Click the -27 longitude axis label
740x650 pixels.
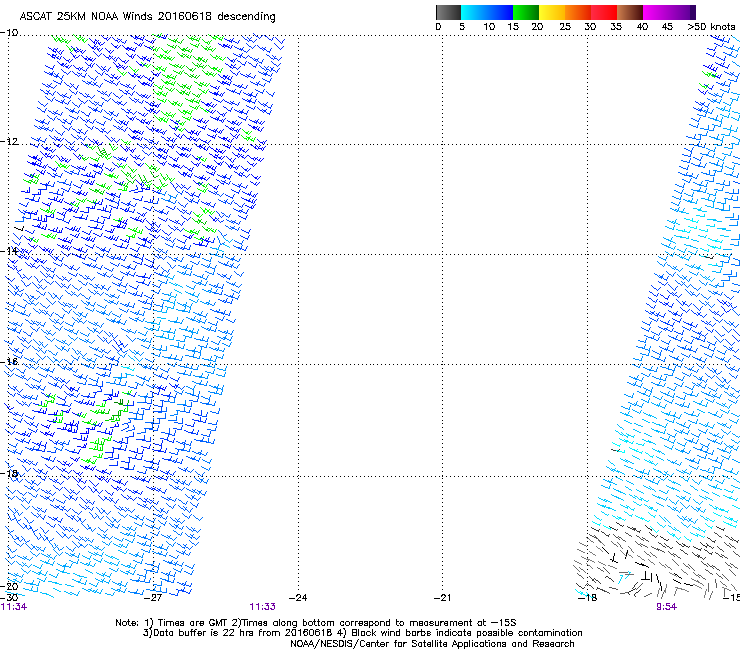153,598
